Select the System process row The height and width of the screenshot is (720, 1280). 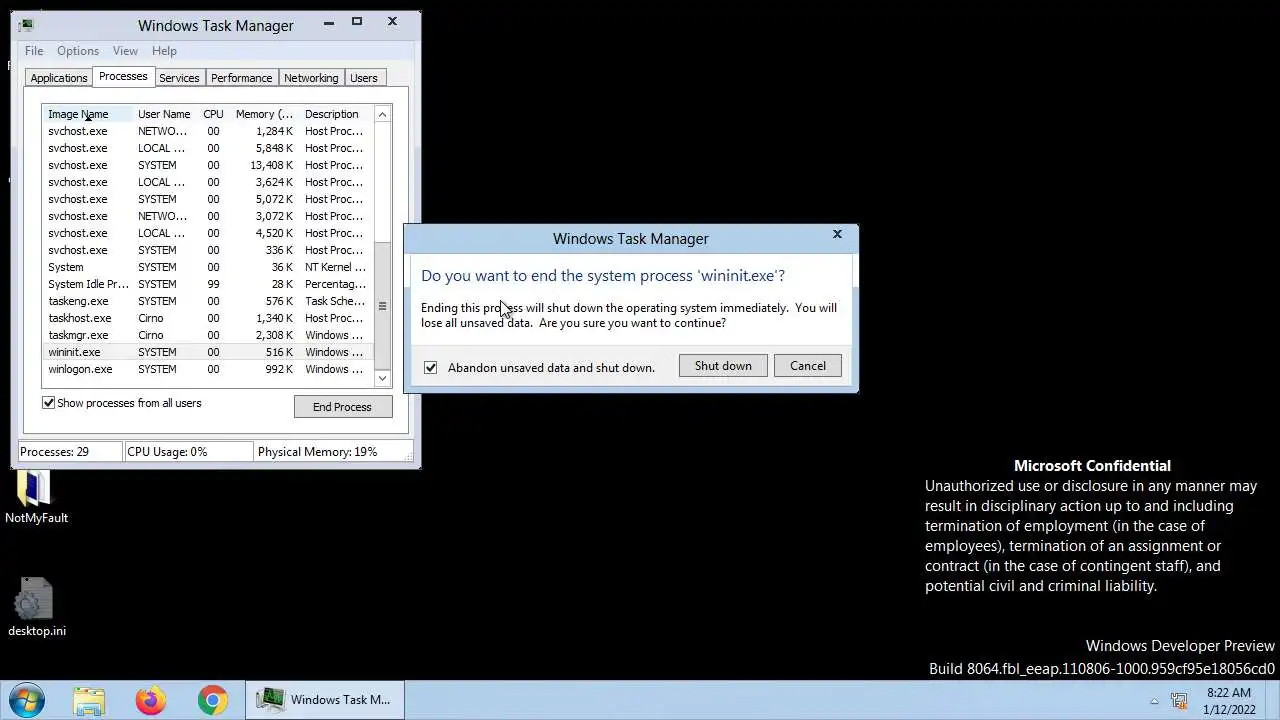tap(208, 267)
